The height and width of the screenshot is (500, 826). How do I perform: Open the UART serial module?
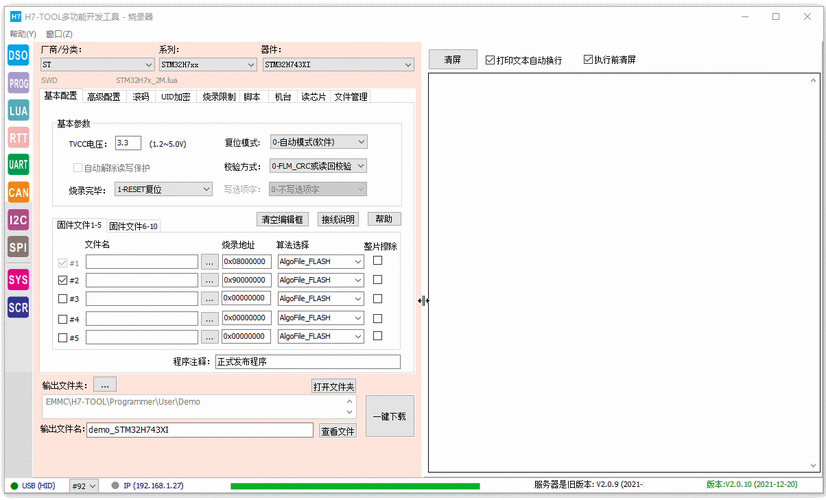pos(18,164)
